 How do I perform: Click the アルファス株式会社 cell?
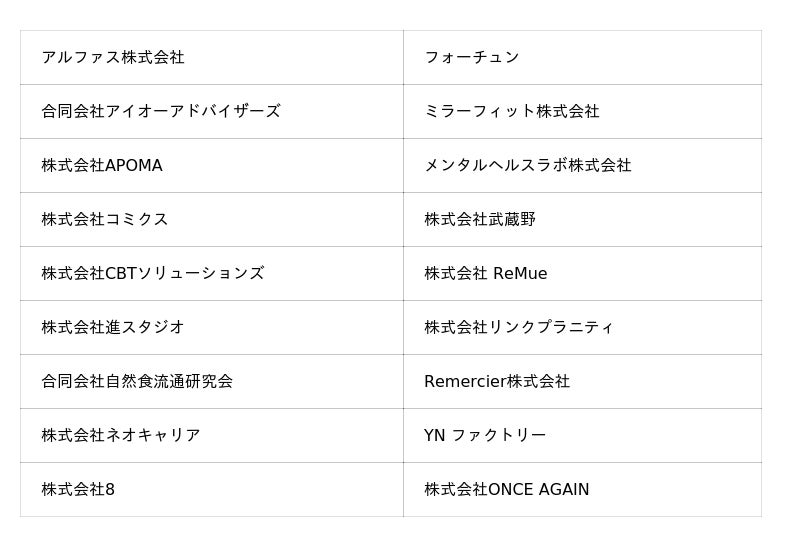pyautogui.click(x=113, y=58)
